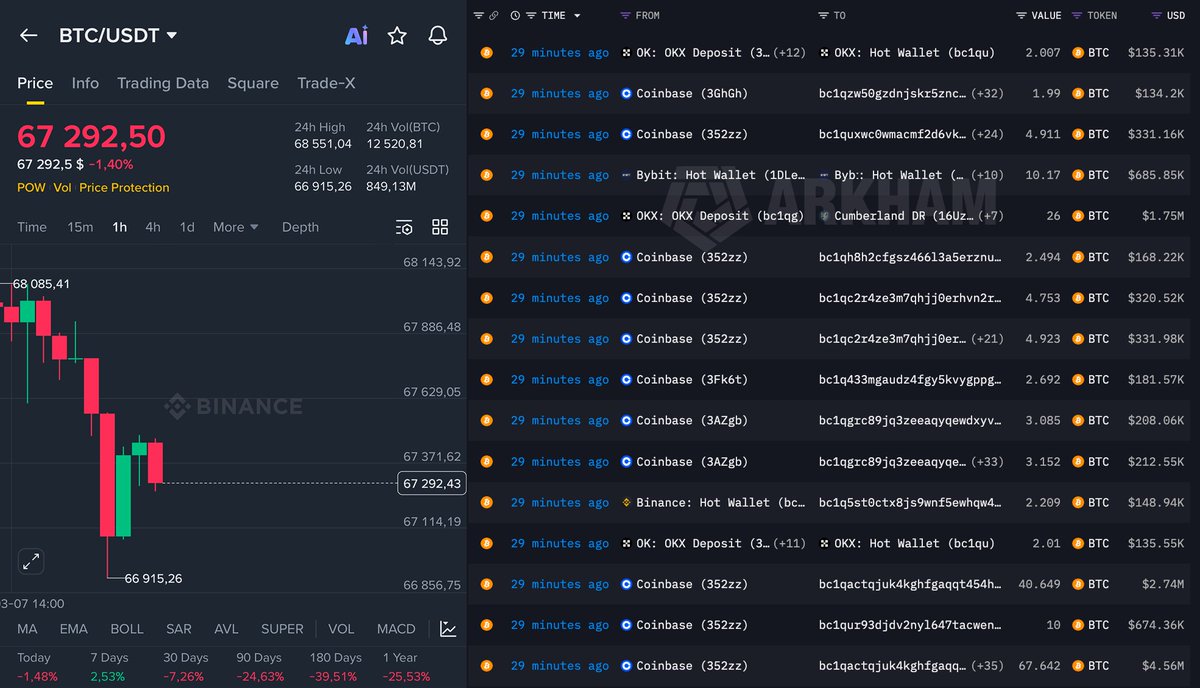Toggle BOLL indicator
The image size is (1200, 688).
[127, 629]
